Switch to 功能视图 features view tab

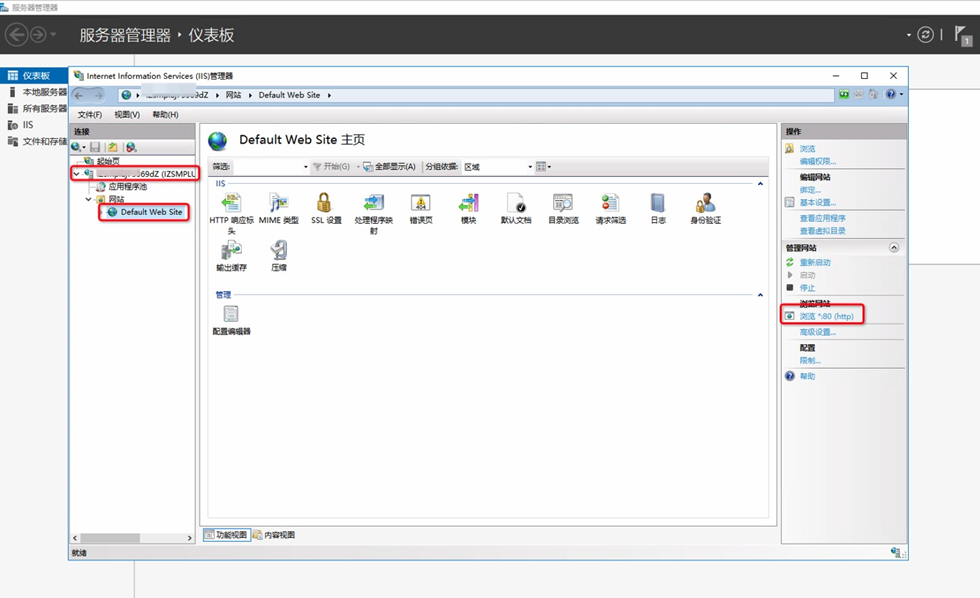click(x=226, y=535)
